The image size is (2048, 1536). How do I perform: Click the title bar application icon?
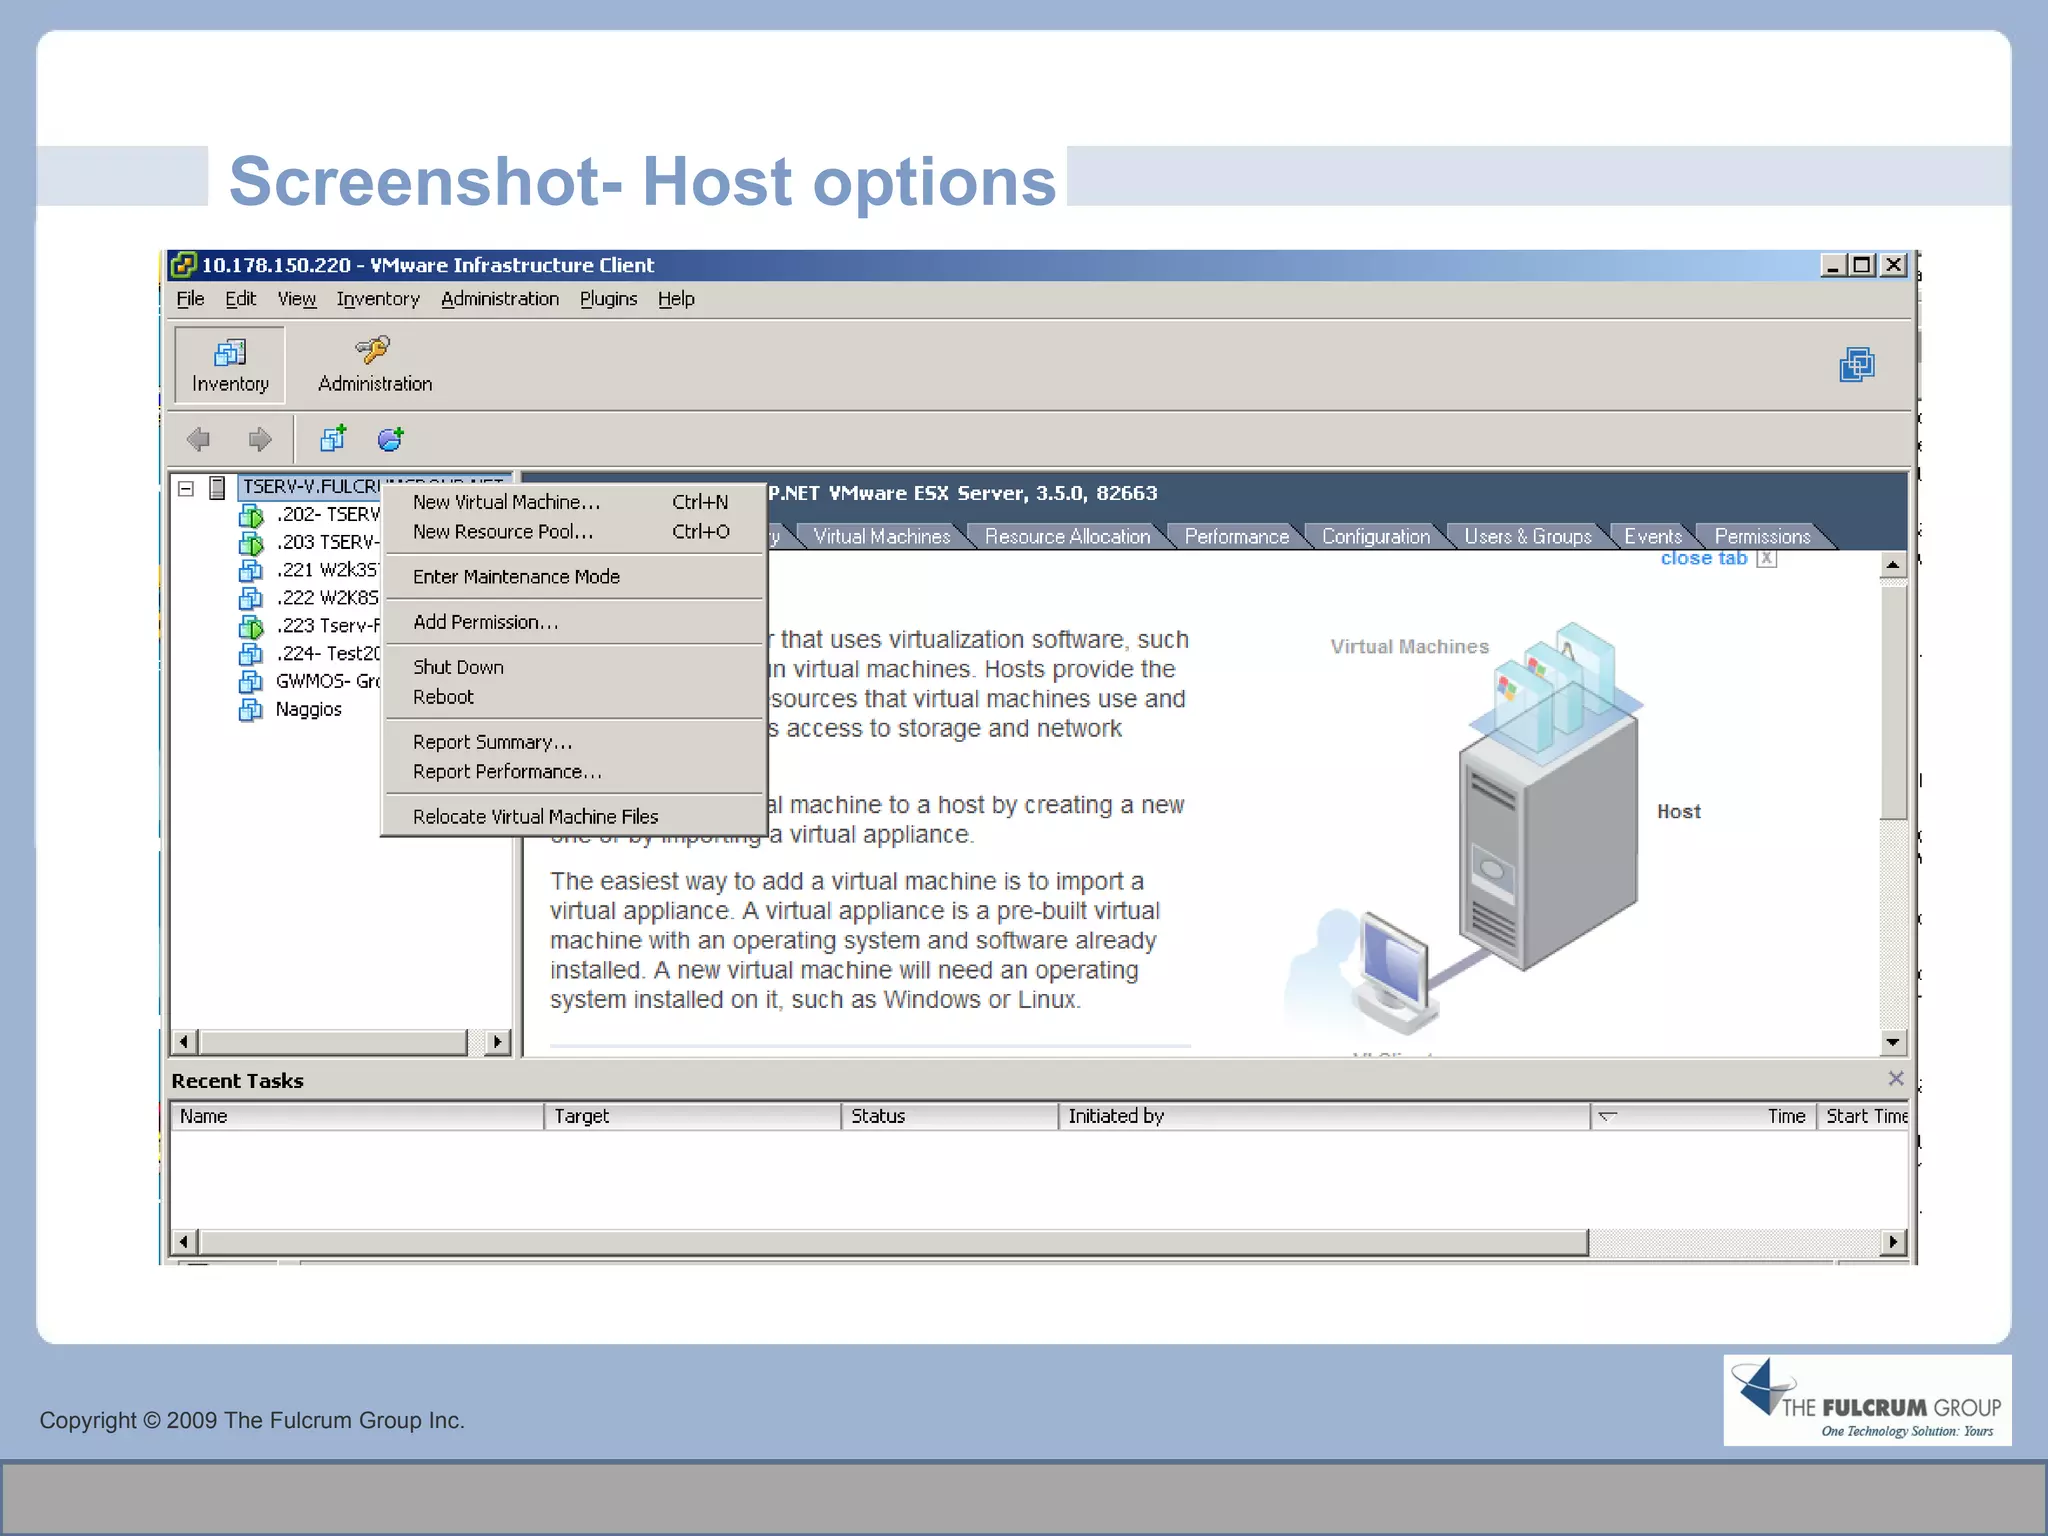183,265
